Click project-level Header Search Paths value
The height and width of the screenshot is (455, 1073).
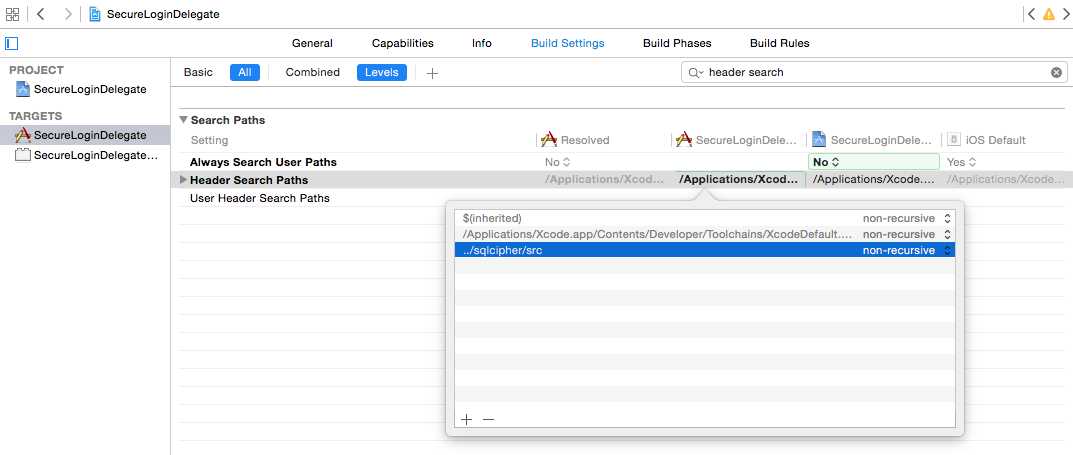click(873, 180)
